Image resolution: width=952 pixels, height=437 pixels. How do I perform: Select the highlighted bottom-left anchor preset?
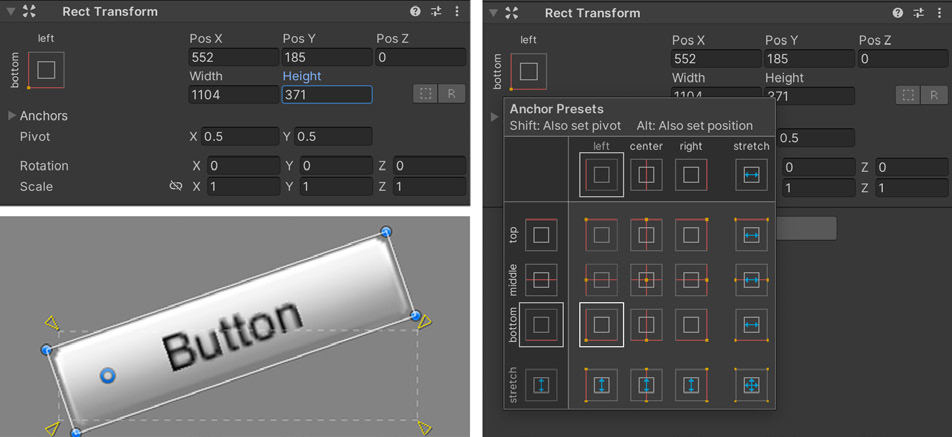pos(601,325)
